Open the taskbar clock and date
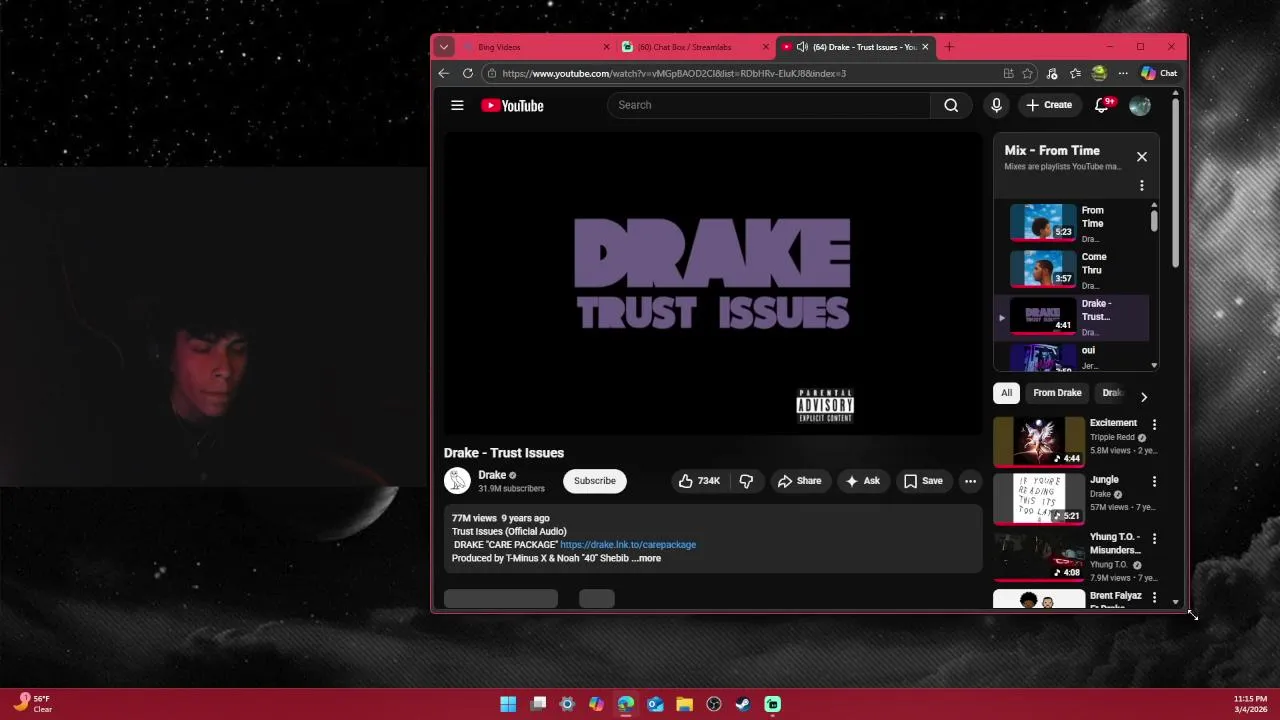 (x=1250, y=704)
